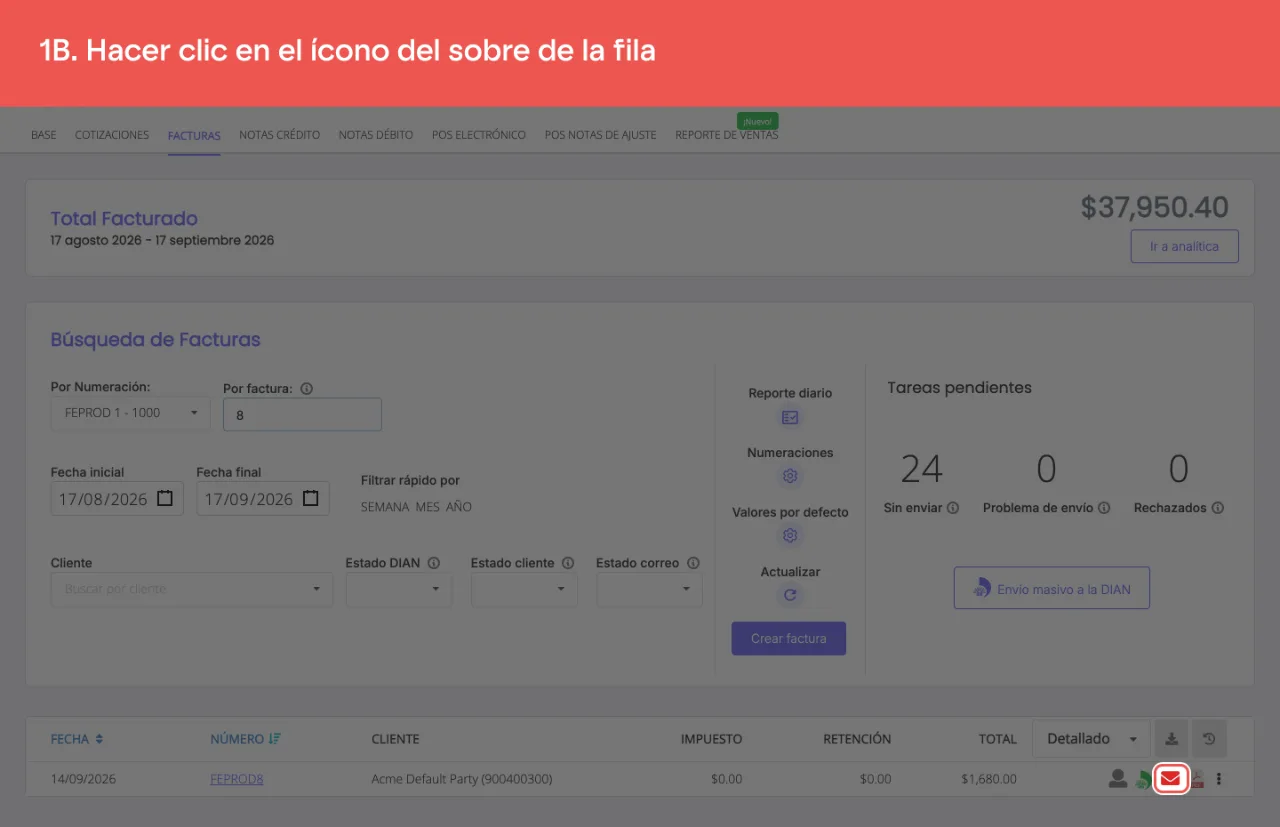Screen dimensions: 1280x827
Task: Open calendar picker for Fecha final
Action: [311, 498]
